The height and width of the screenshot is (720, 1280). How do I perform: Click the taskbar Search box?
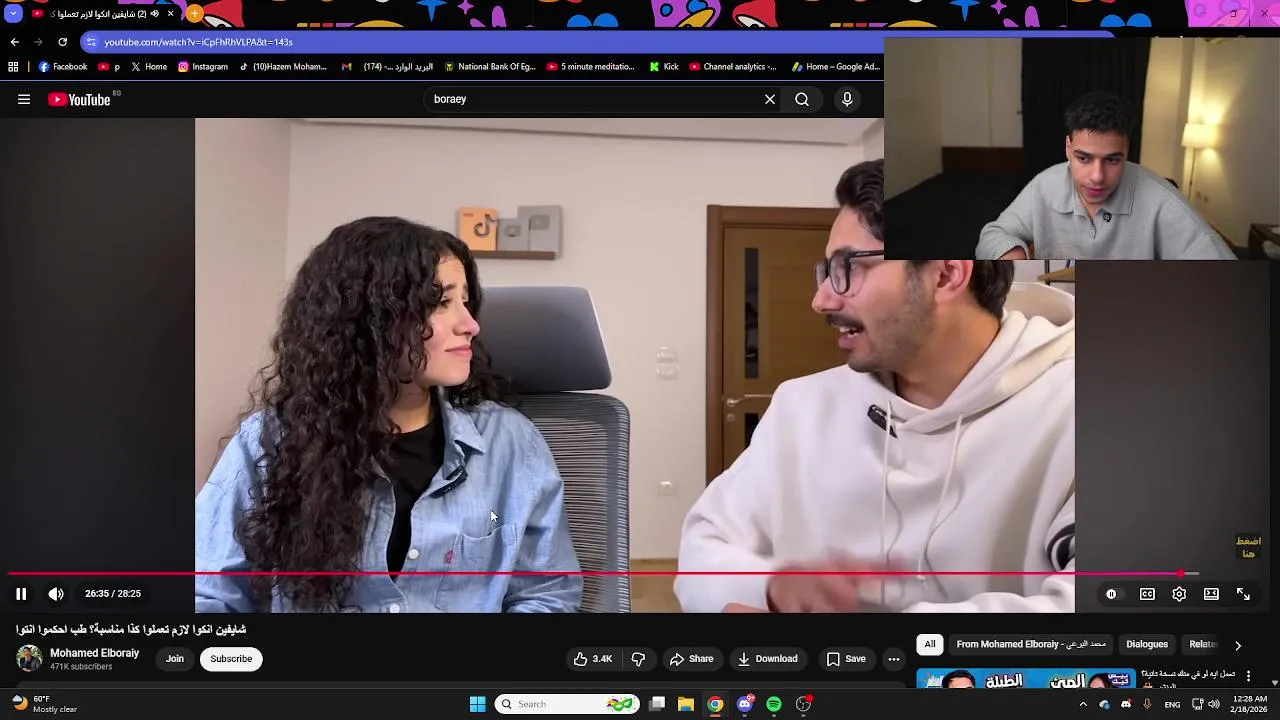[568, 704]
